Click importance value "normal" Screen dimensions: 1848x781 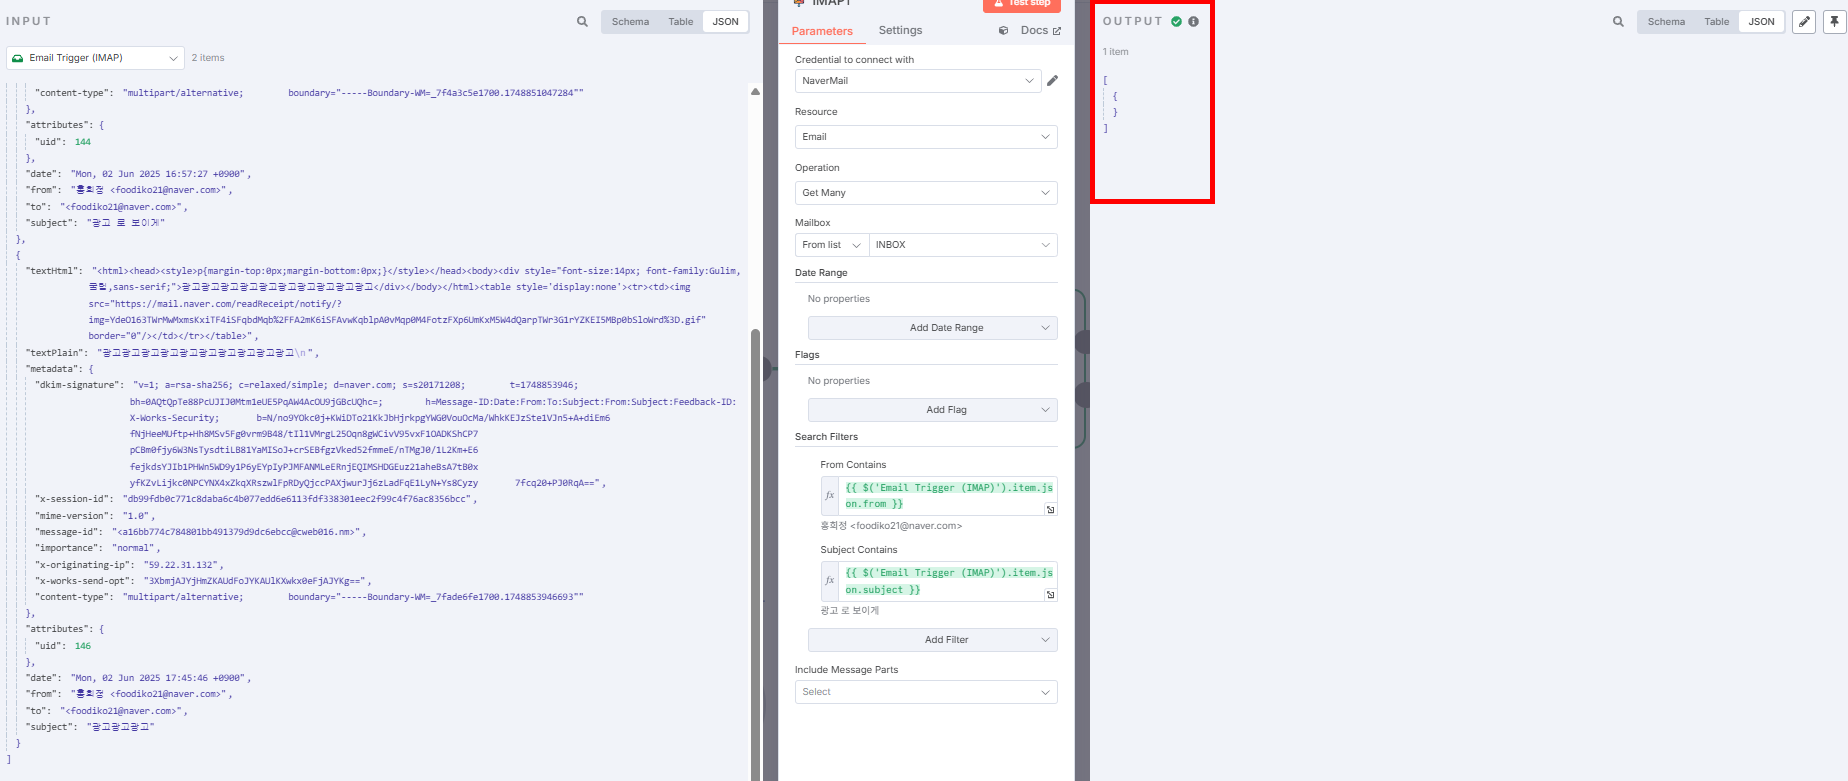point(133,548)
